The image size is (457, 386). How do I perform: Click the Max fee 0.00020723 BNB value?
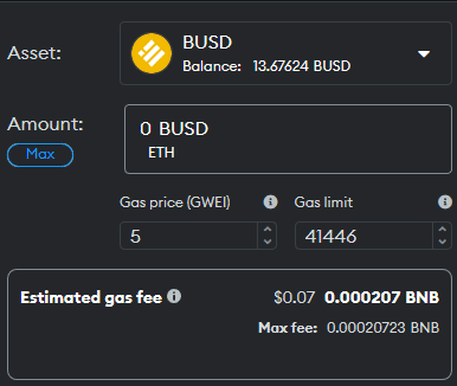coord(383,328)
